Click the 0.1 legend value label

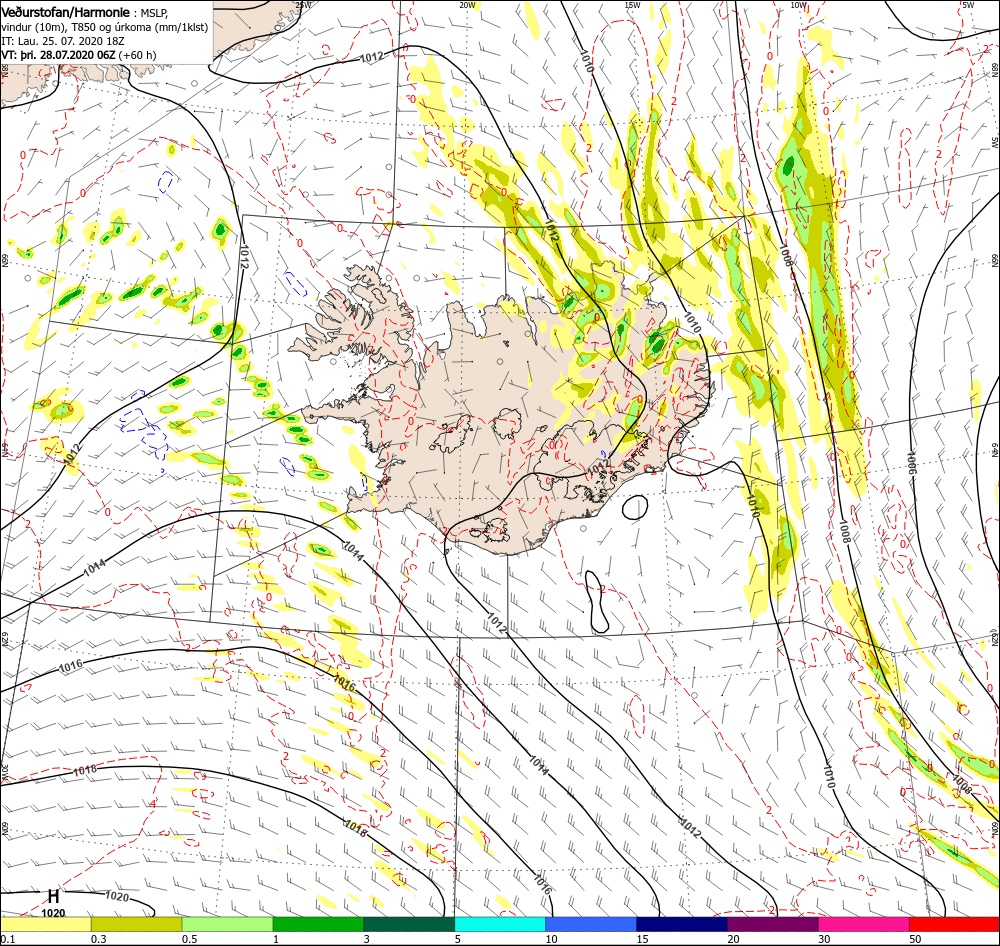click(8, 939)
